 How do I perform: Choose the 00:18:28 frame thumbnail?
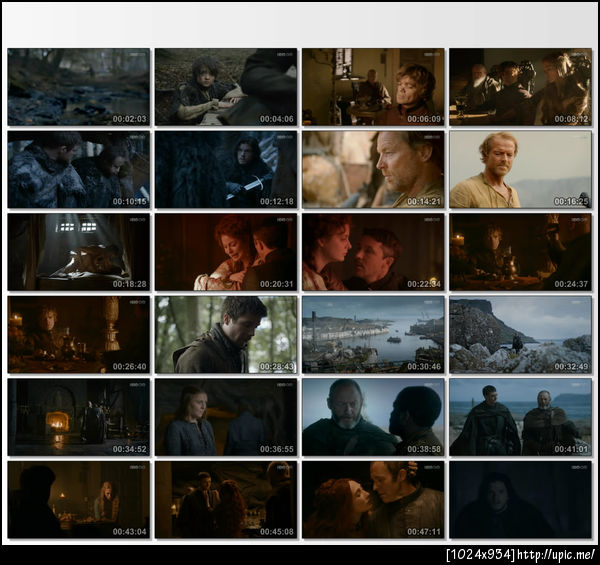(x=78, y=252)
